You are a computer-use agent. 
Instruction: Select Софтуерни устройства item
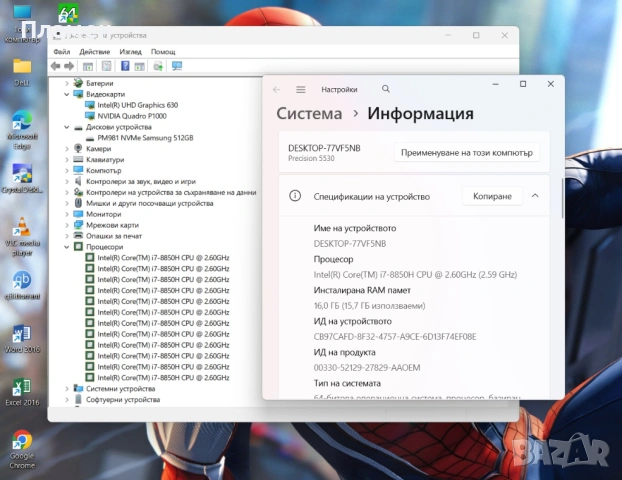point(123,399)
